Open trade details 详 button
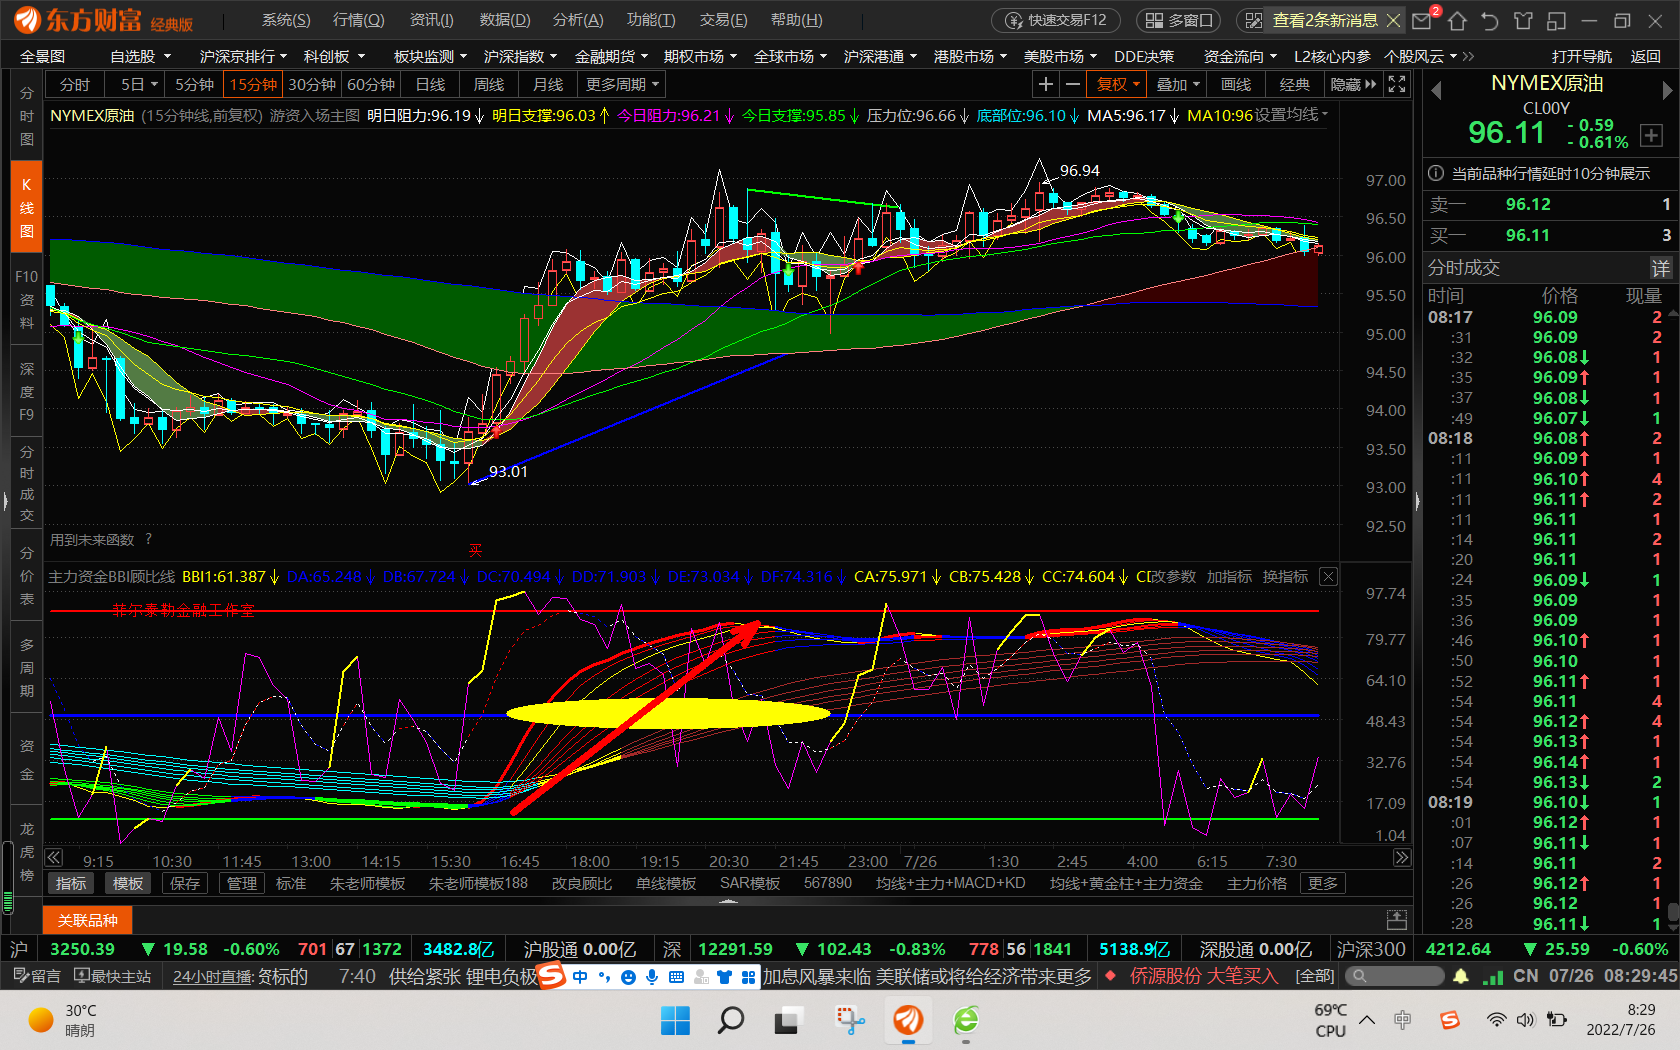Image resolution: width=1680 pixels, height=1050 pixels. (x=1660, y=268)
